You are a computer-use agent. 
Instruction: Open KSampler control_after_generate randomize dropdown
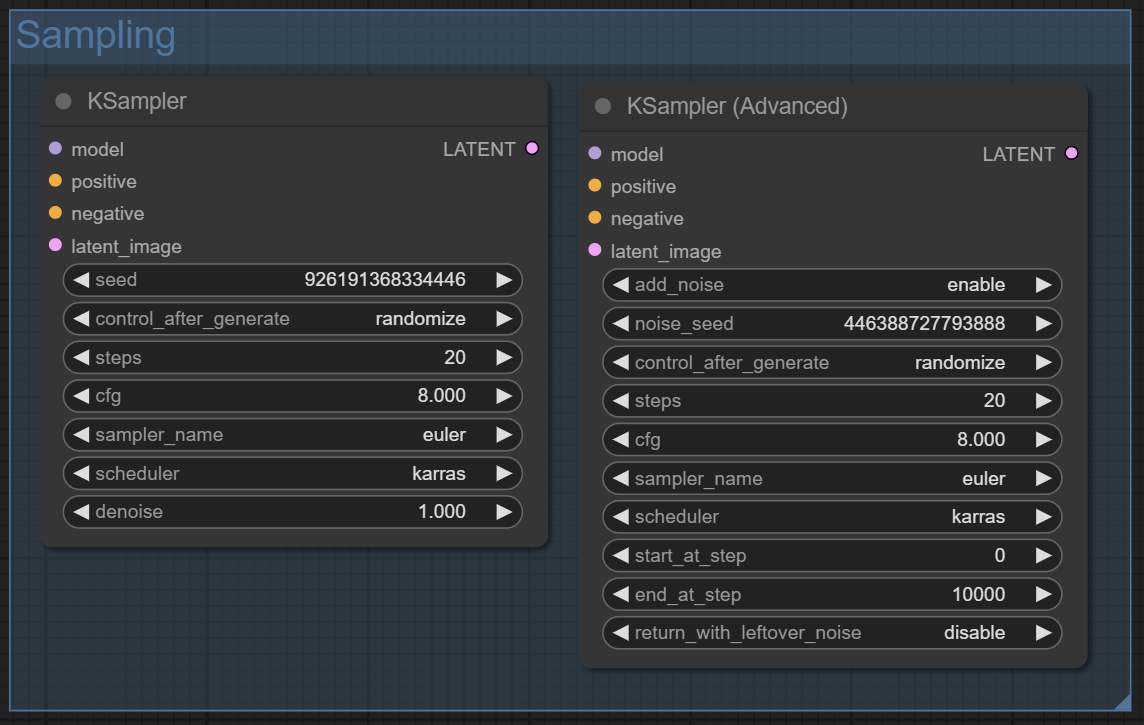pyautogui.click(x=293, y=319)
